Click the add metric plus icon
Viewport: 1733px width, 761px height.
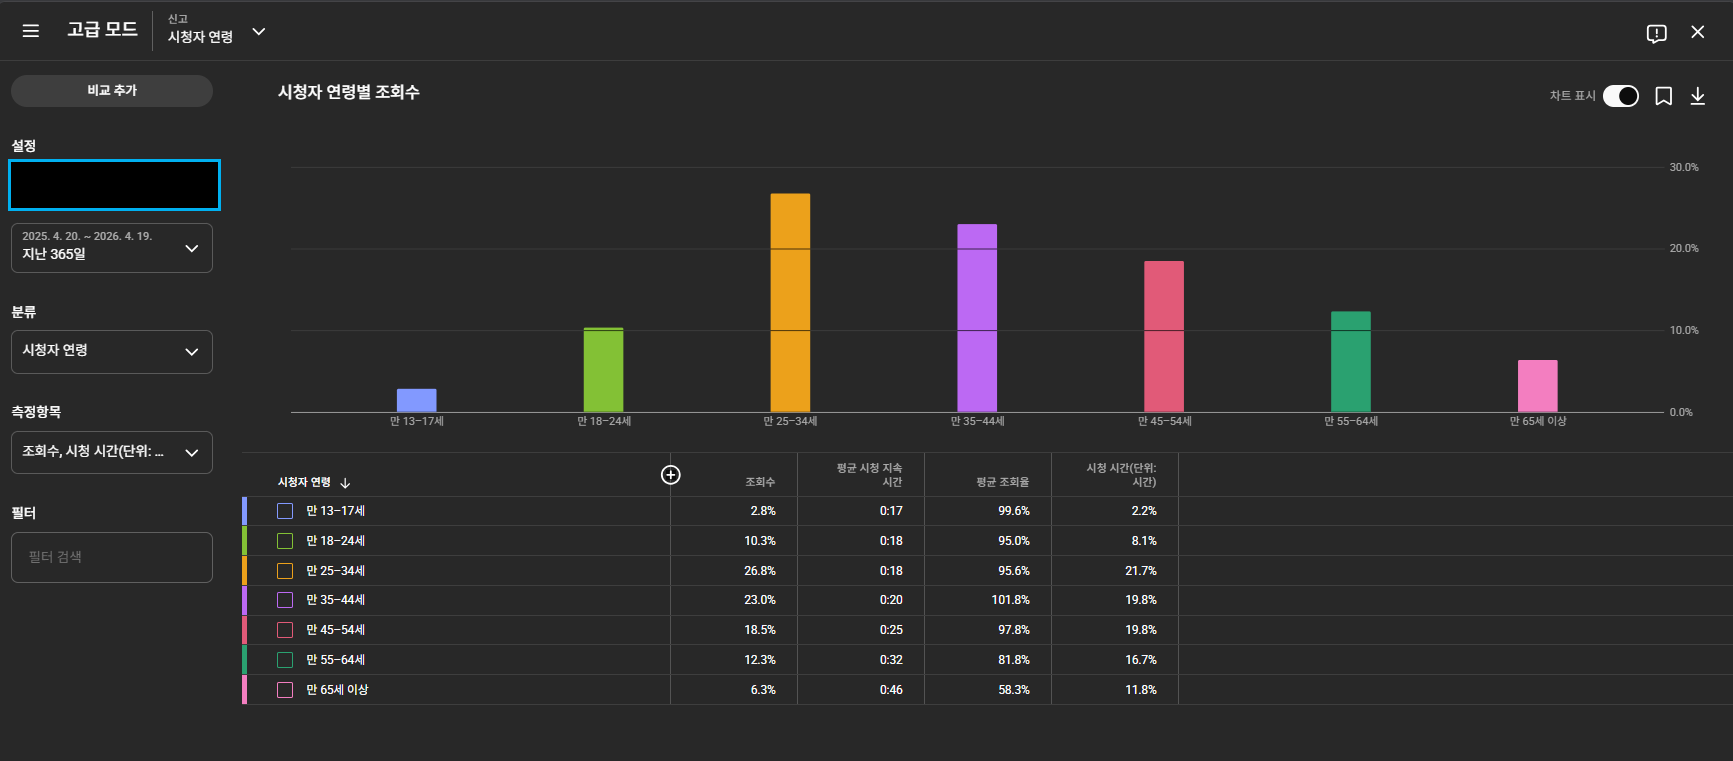(670, 475)
